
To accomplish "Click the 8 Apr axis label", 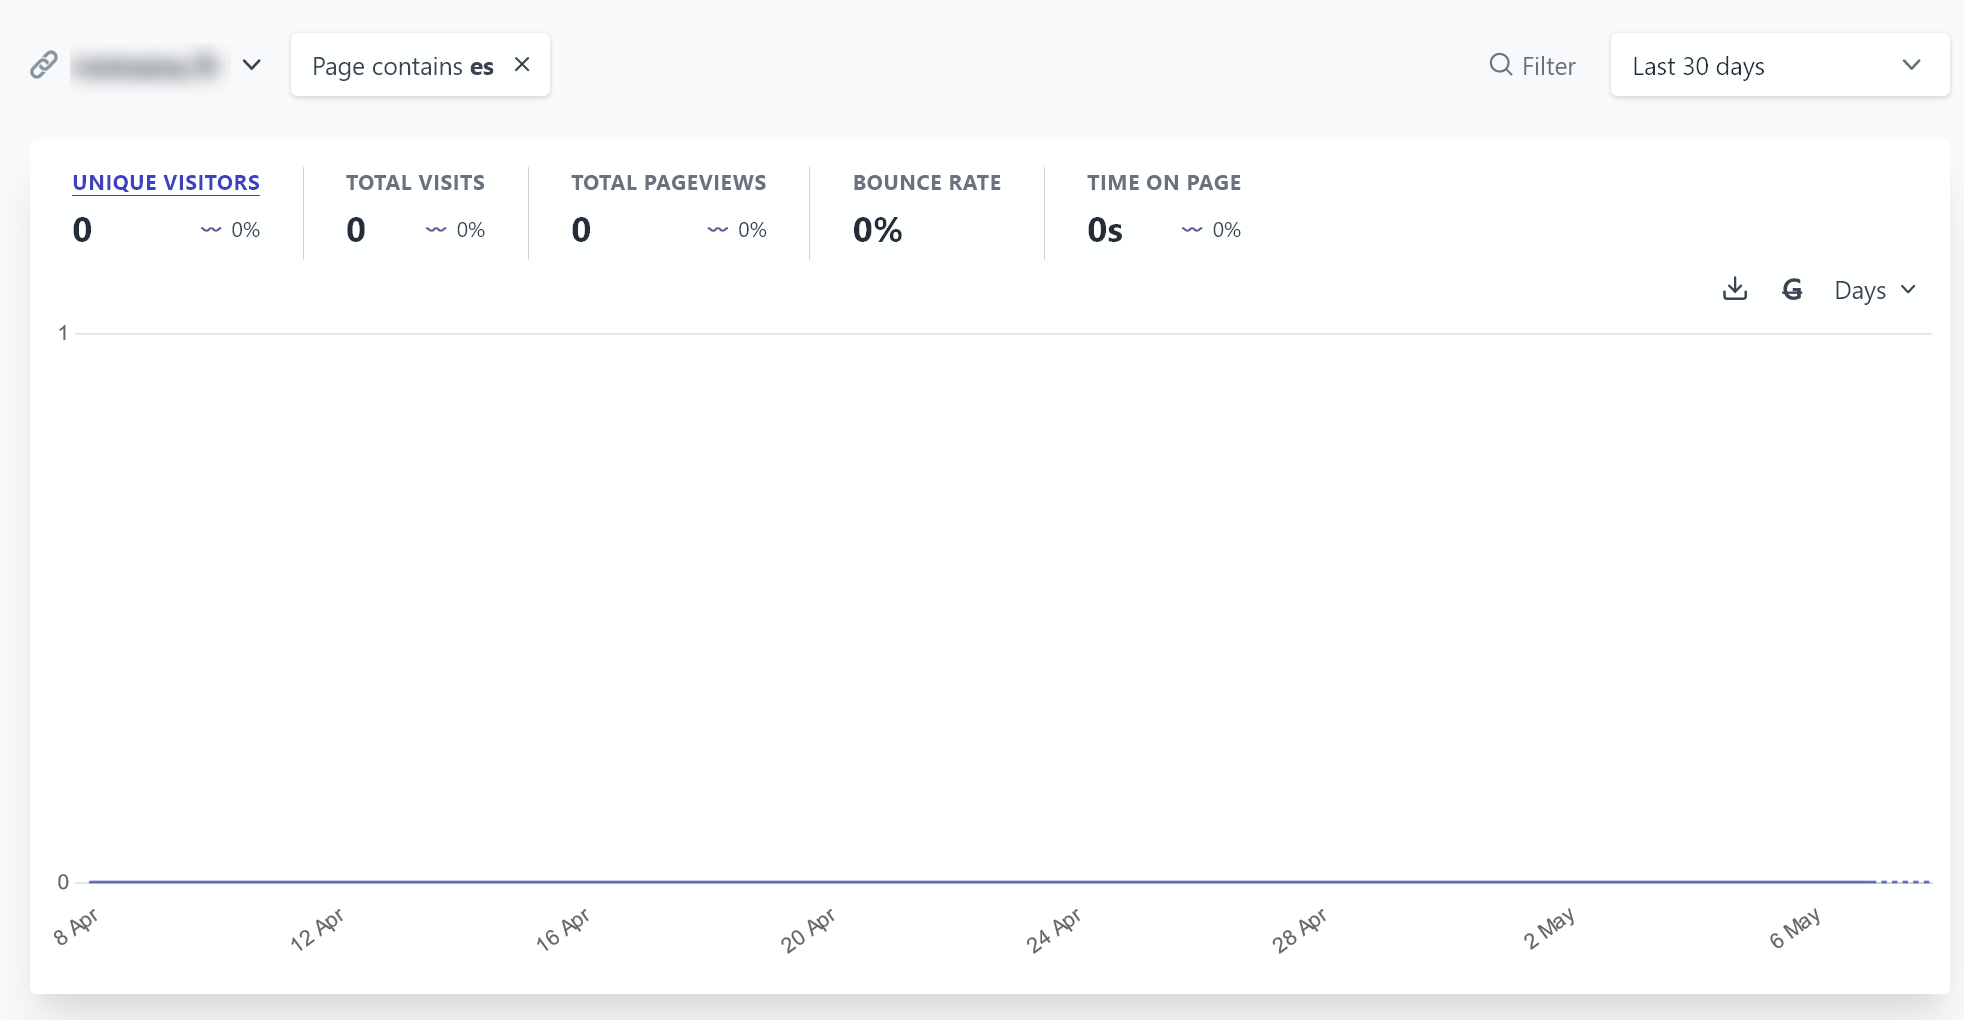I will pyautogui.click(x=76, y=927).
